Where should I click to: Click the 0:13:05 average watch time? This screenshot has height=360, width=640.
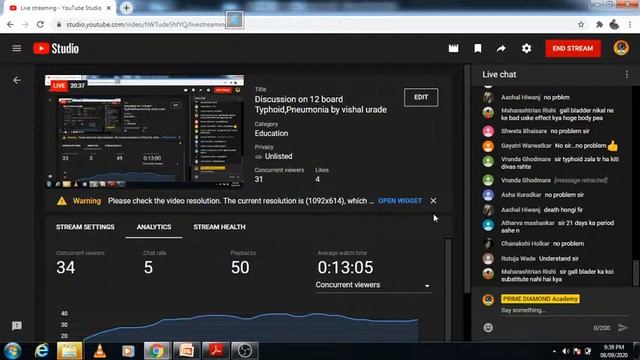click(x=345, y=268)
